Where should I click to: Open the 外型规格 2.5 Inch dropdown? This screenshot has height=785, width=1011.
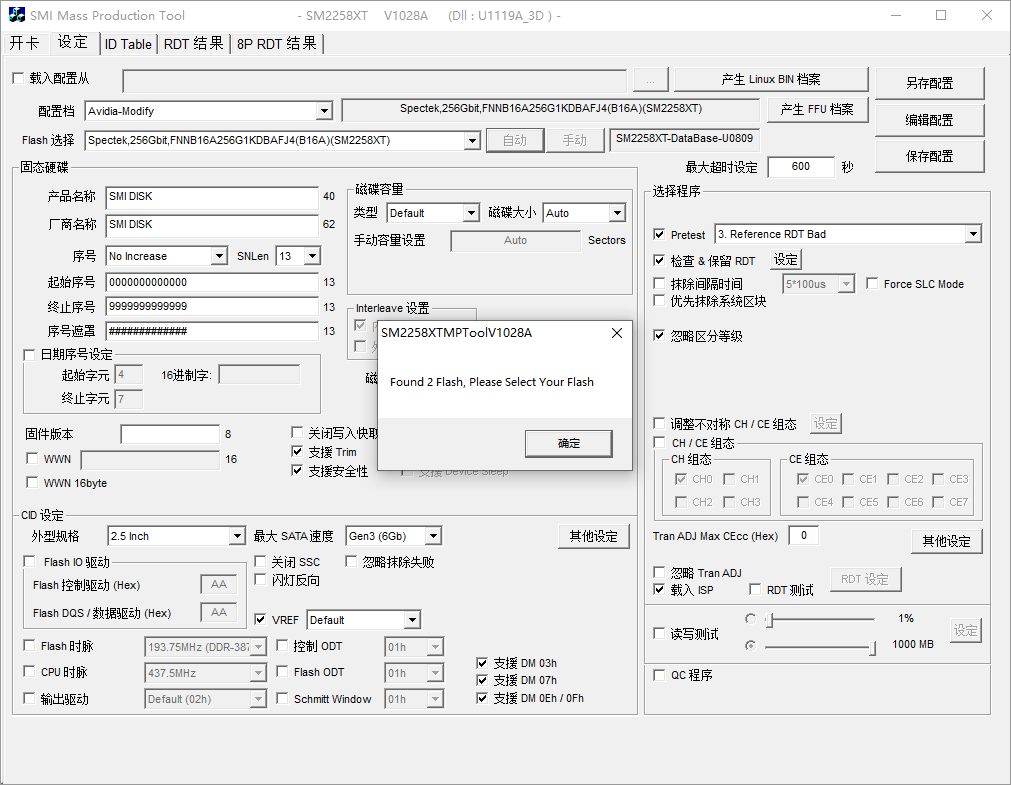click(x=236, y=537)
